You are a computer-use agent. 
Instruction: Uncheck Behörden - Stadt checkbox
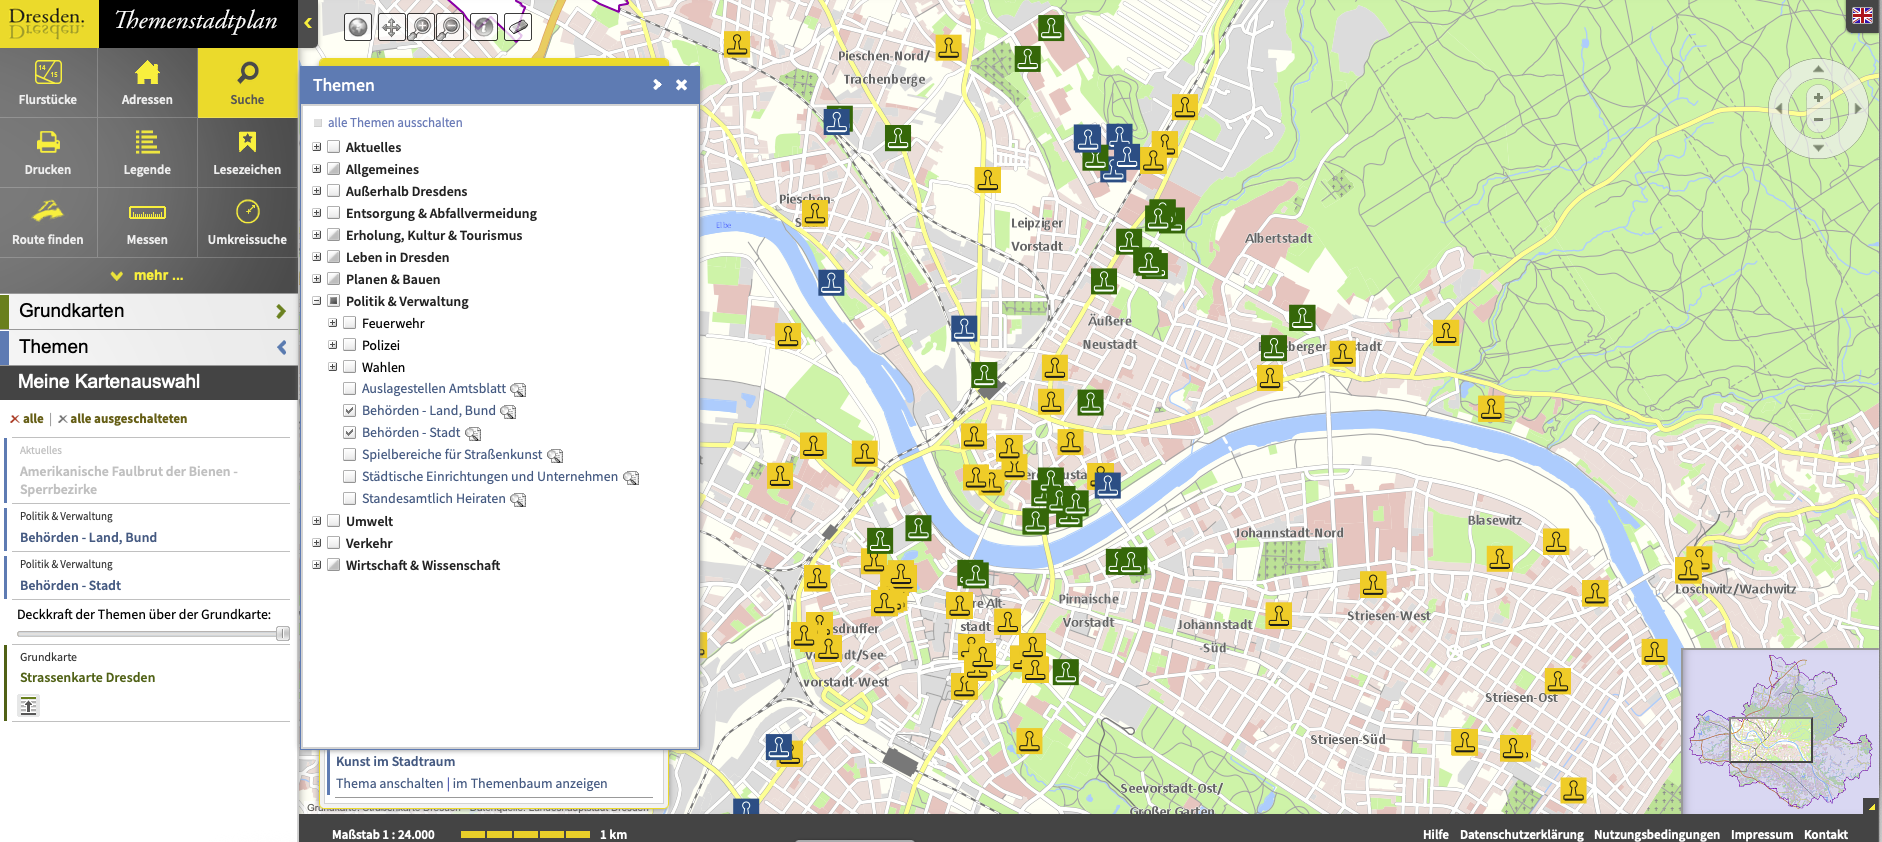[x=350, y=433]
